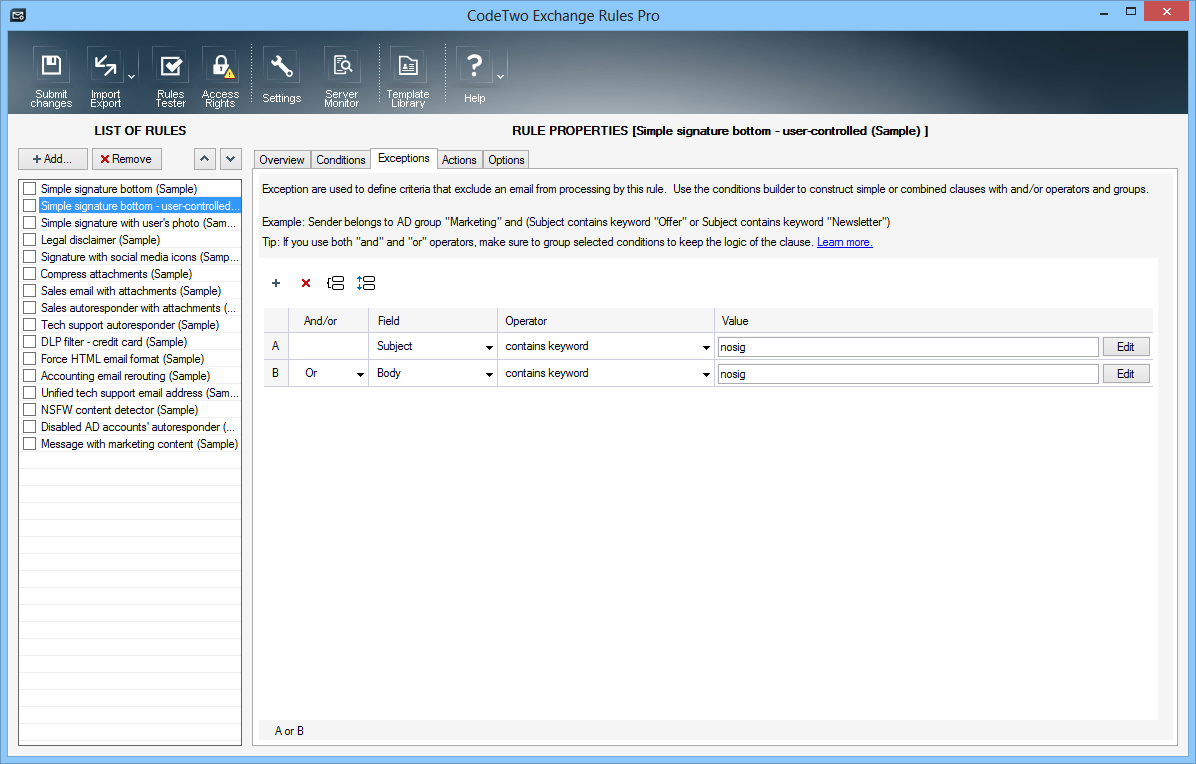Select the Exceptions tab
The width and height of the screenshot is (1196, 764).
point(403,158)
